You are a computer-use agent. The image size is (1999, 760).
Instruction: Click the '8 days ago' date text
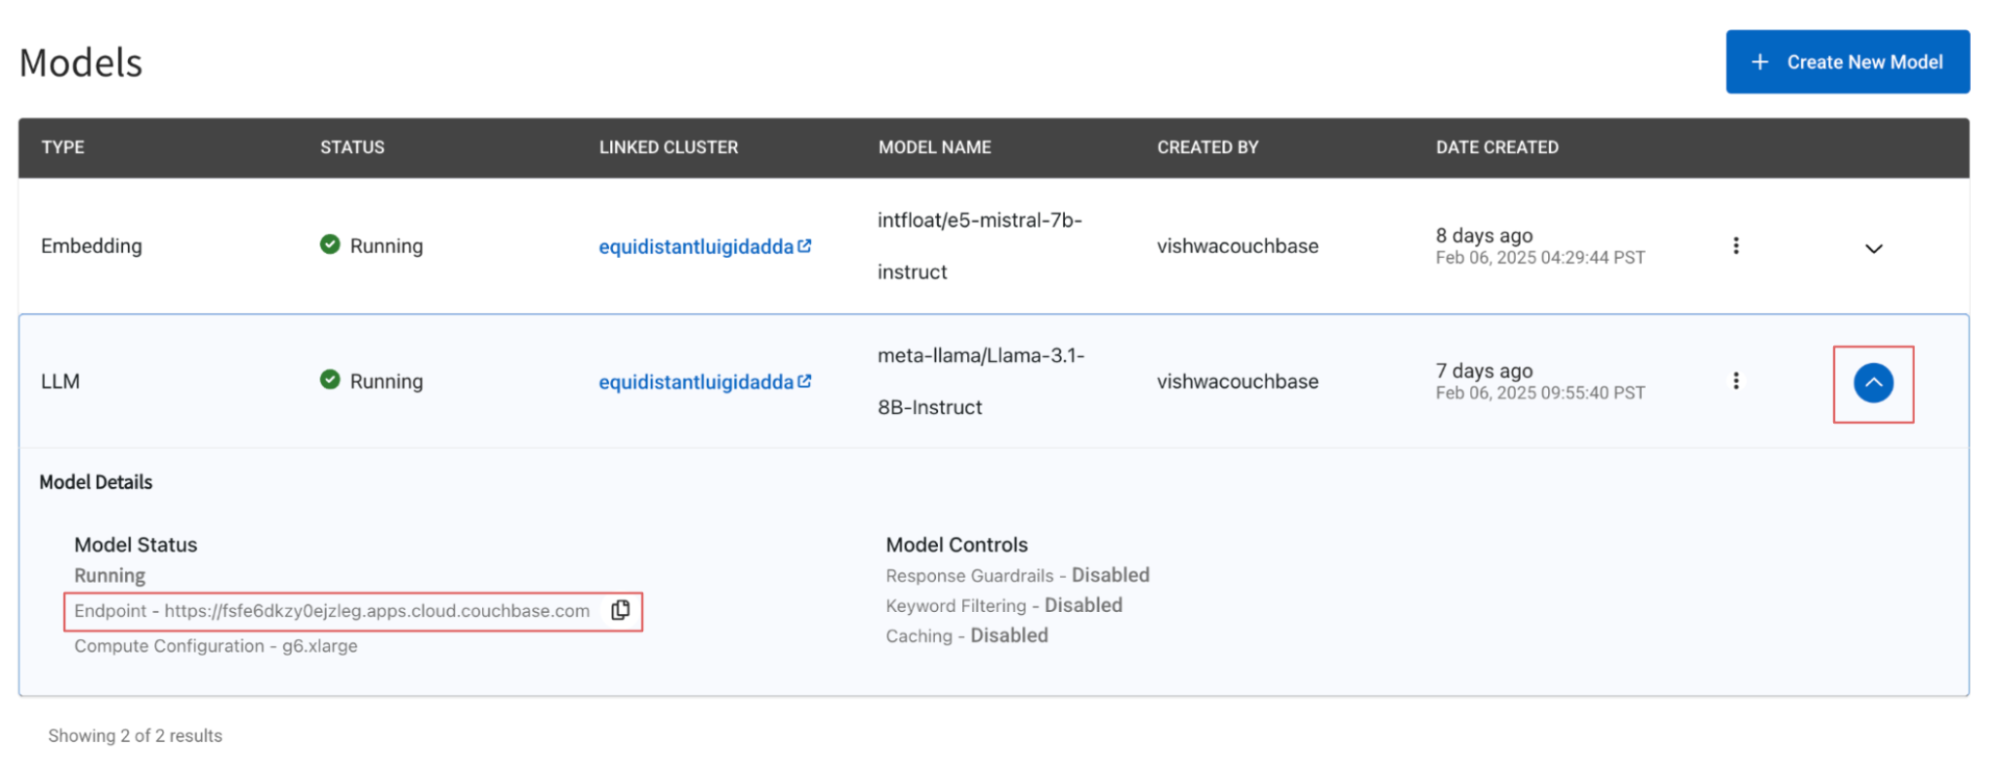click(1484, 235)
